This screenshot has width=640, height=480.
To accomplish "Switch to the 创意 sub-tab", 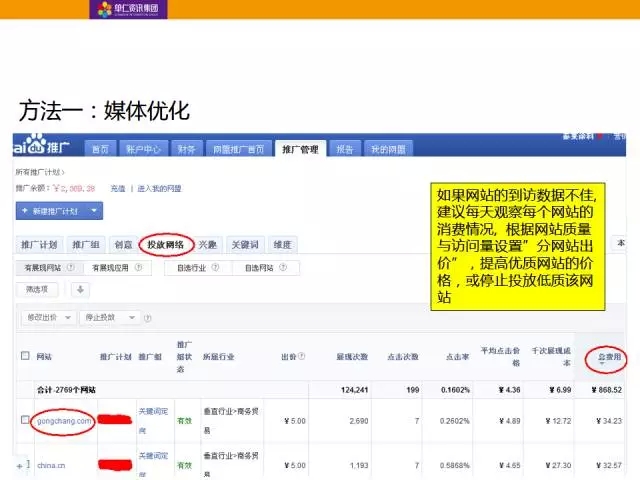I will pyautogui.click(x=123, y=244).
